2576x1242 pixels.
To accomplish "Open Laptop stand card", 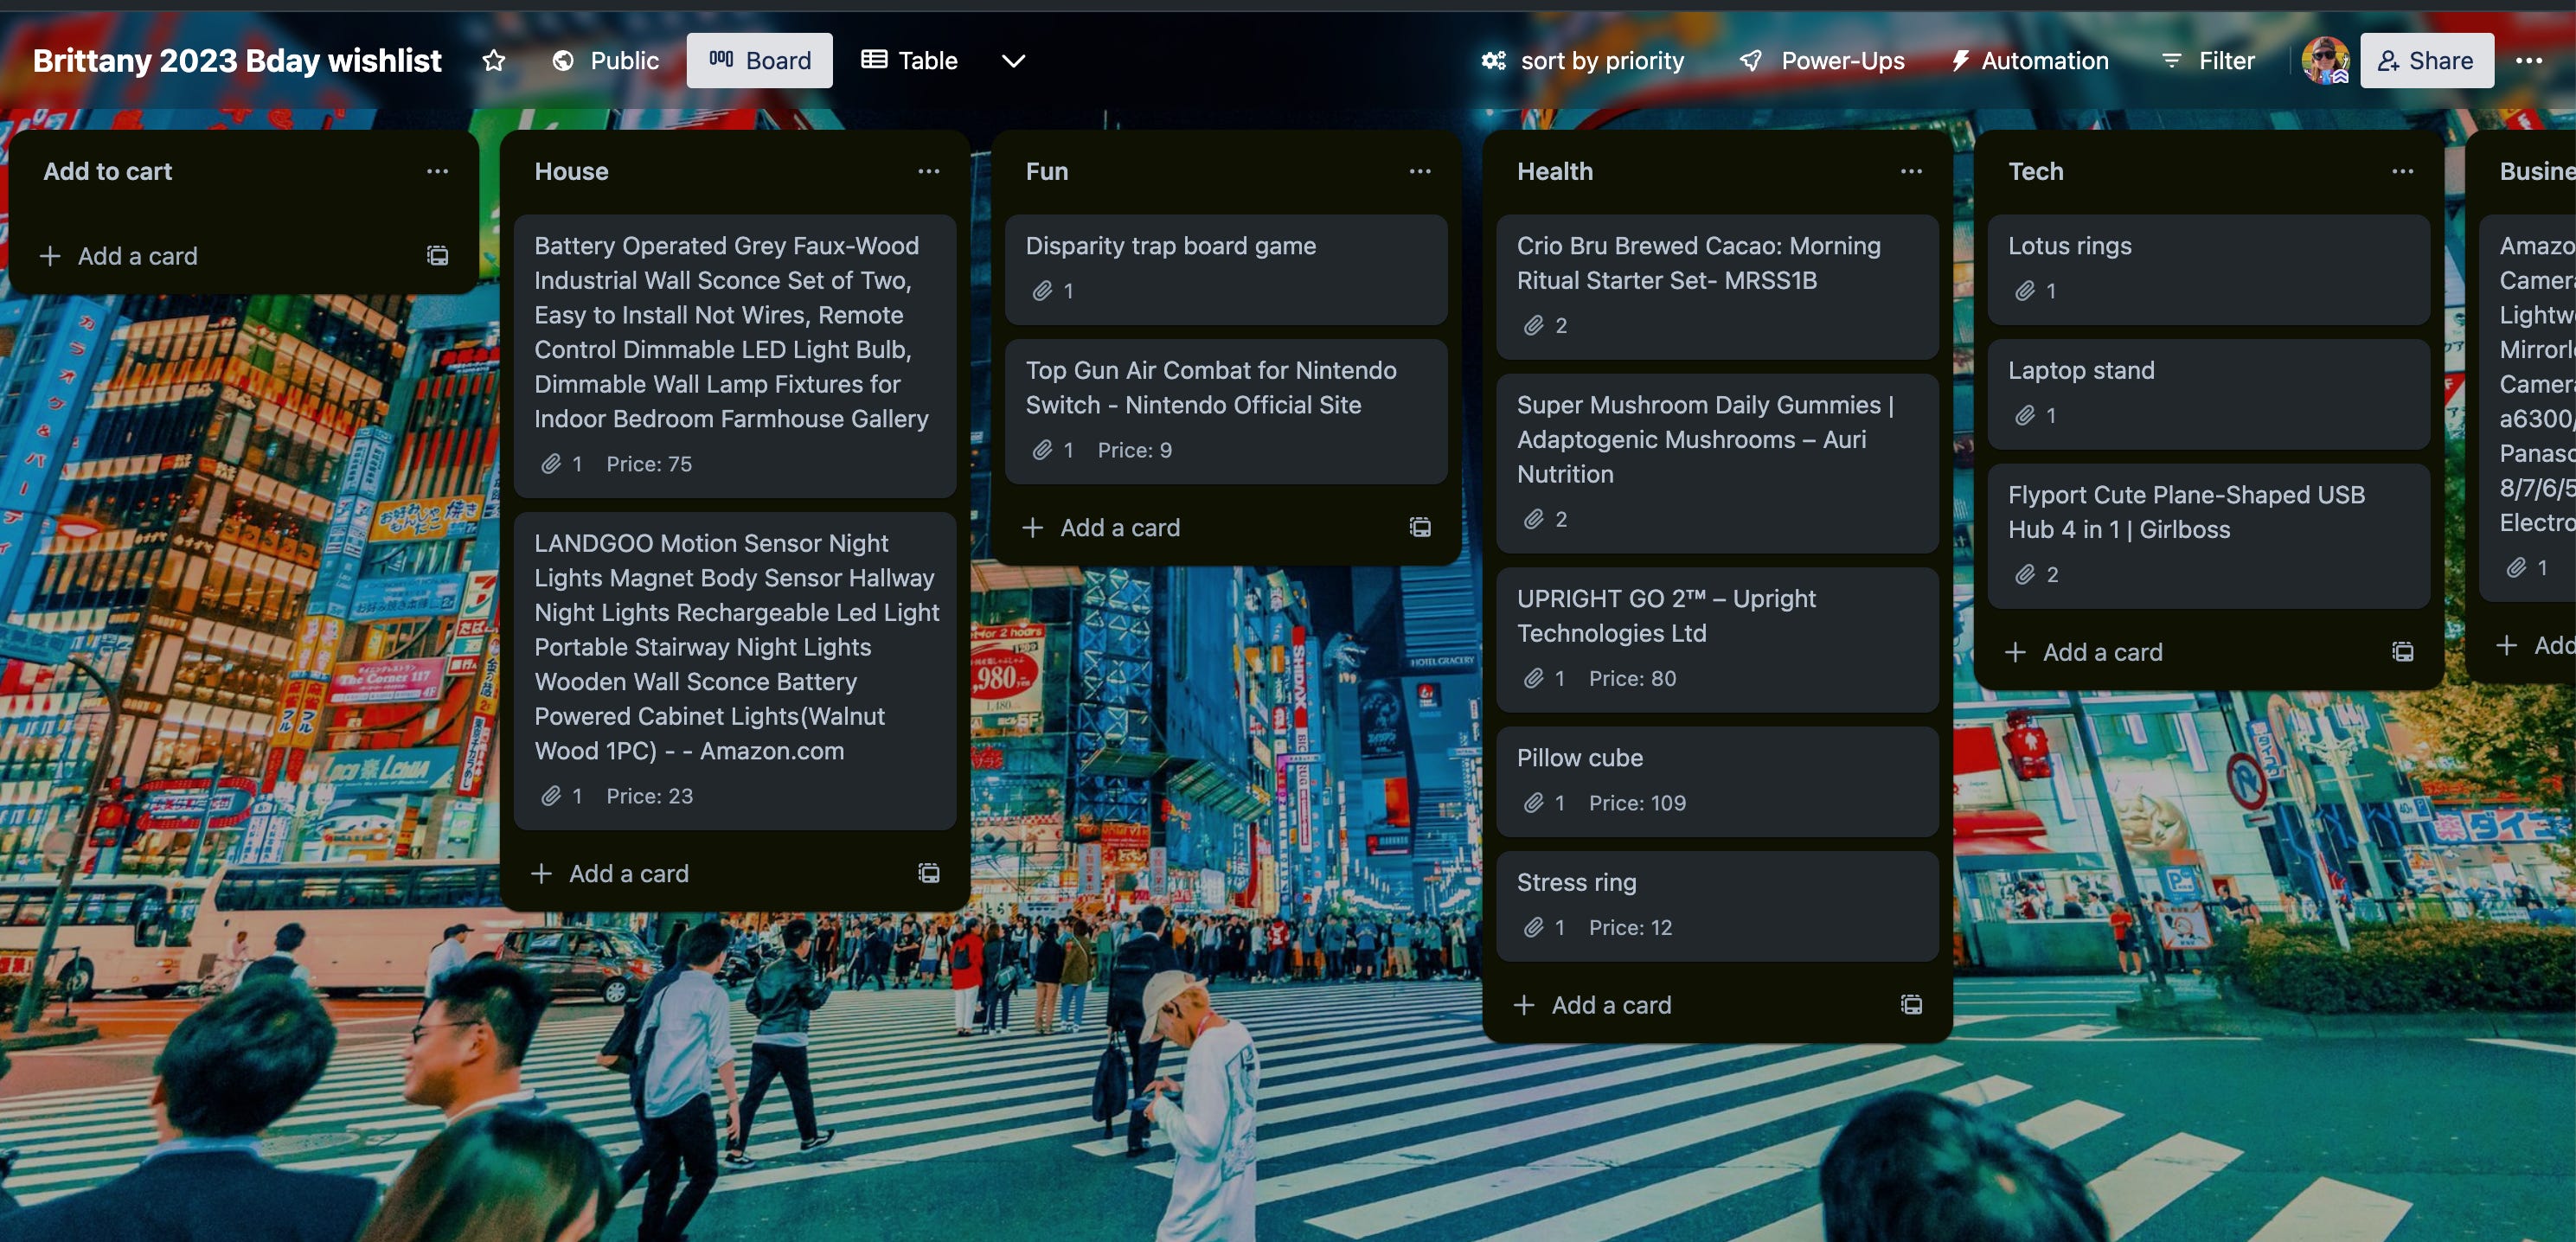I will [2208, 394].
